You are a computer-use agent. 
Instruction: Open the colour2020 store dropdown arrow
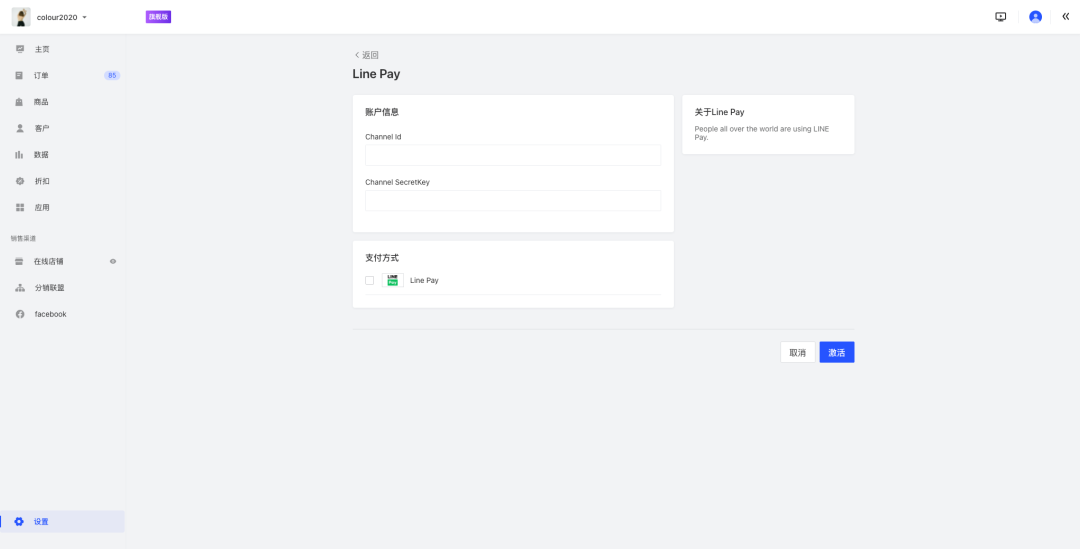(x=85, y=17)
